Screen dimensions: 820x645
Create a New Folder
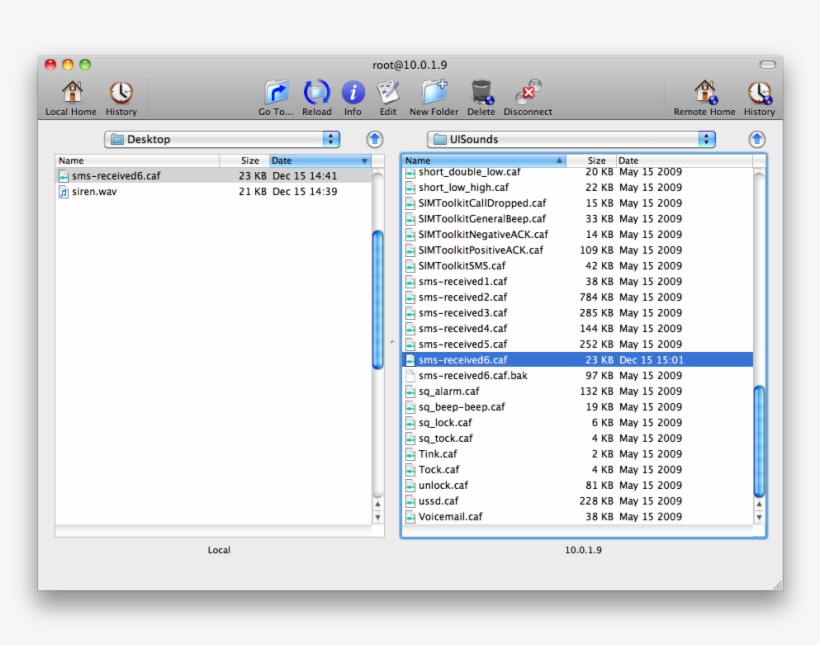(x=434, y=93)
